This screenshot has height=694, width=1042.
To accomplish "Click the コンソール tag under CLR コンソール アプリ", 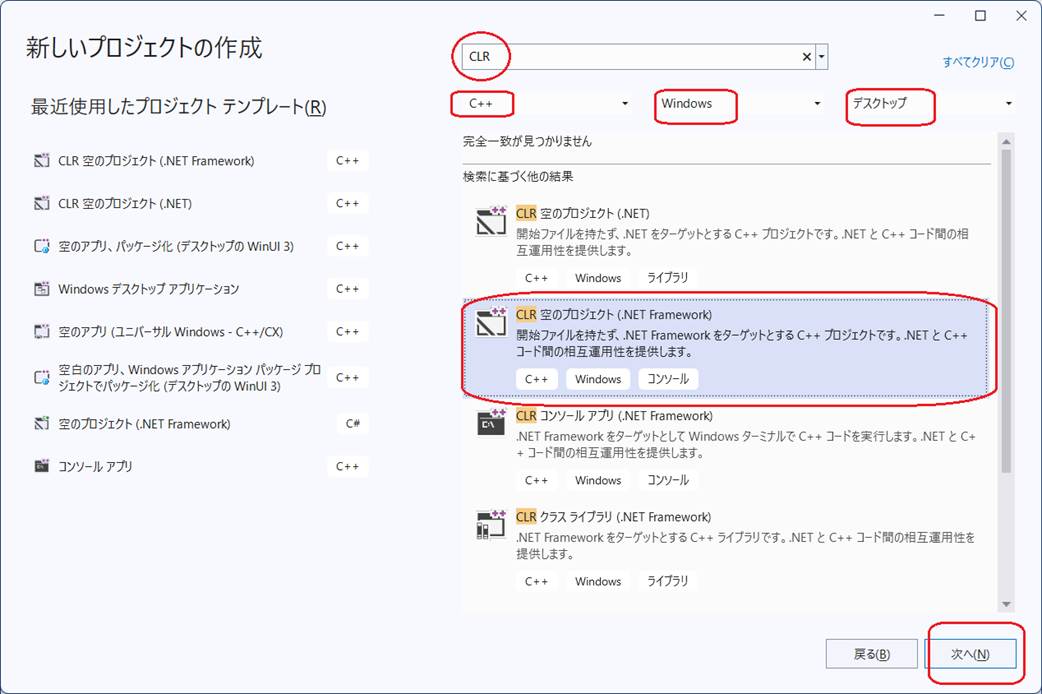I will [668, 480].
